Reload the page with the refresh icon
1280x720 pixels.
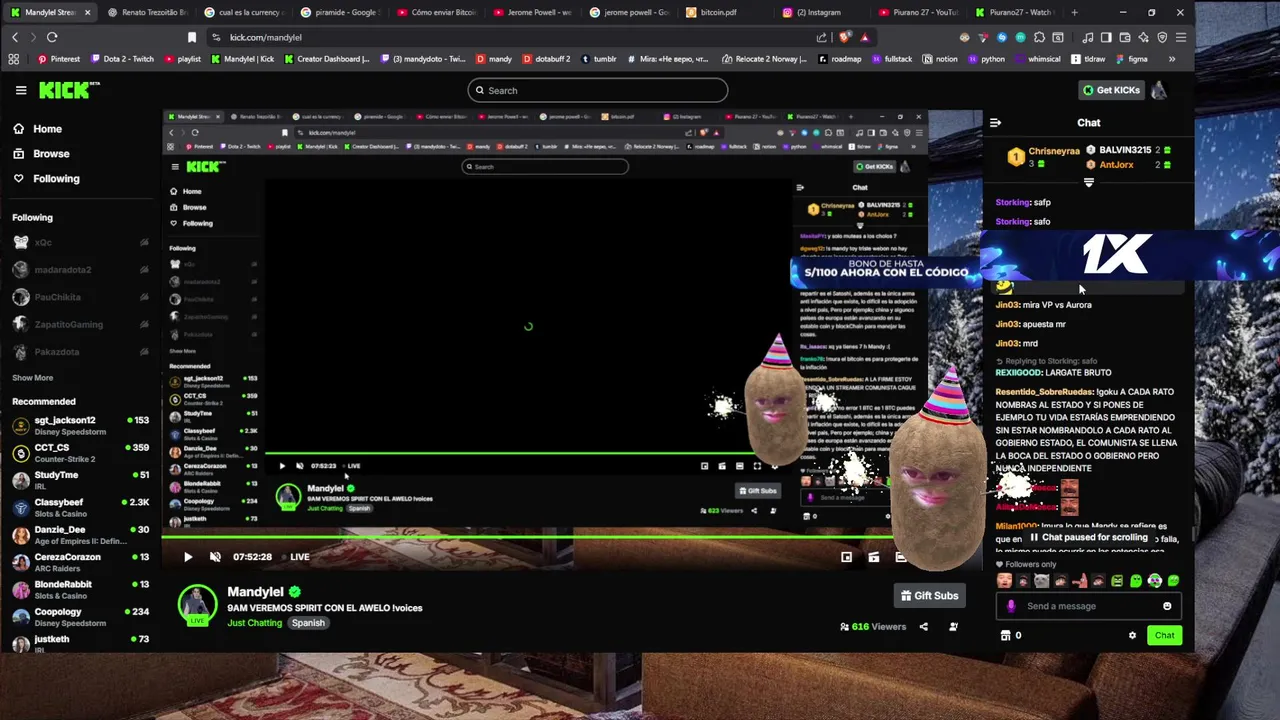[x=52, y=37]
